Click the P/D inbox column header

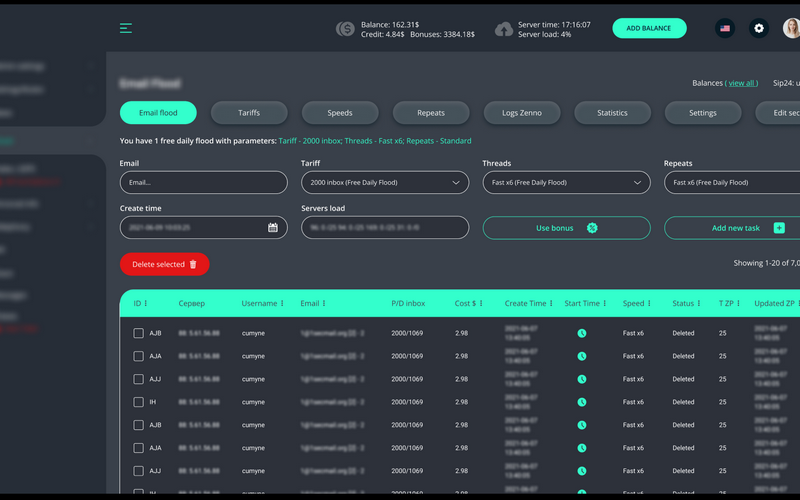(408, 303)
